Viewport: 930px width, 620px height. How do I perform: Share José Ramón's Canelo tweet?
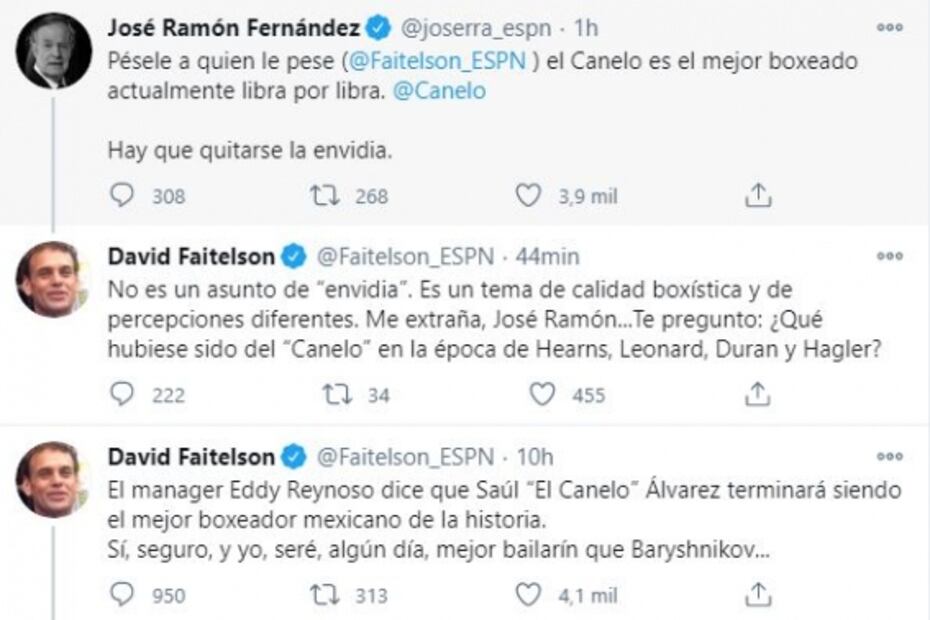click(756, 195)
